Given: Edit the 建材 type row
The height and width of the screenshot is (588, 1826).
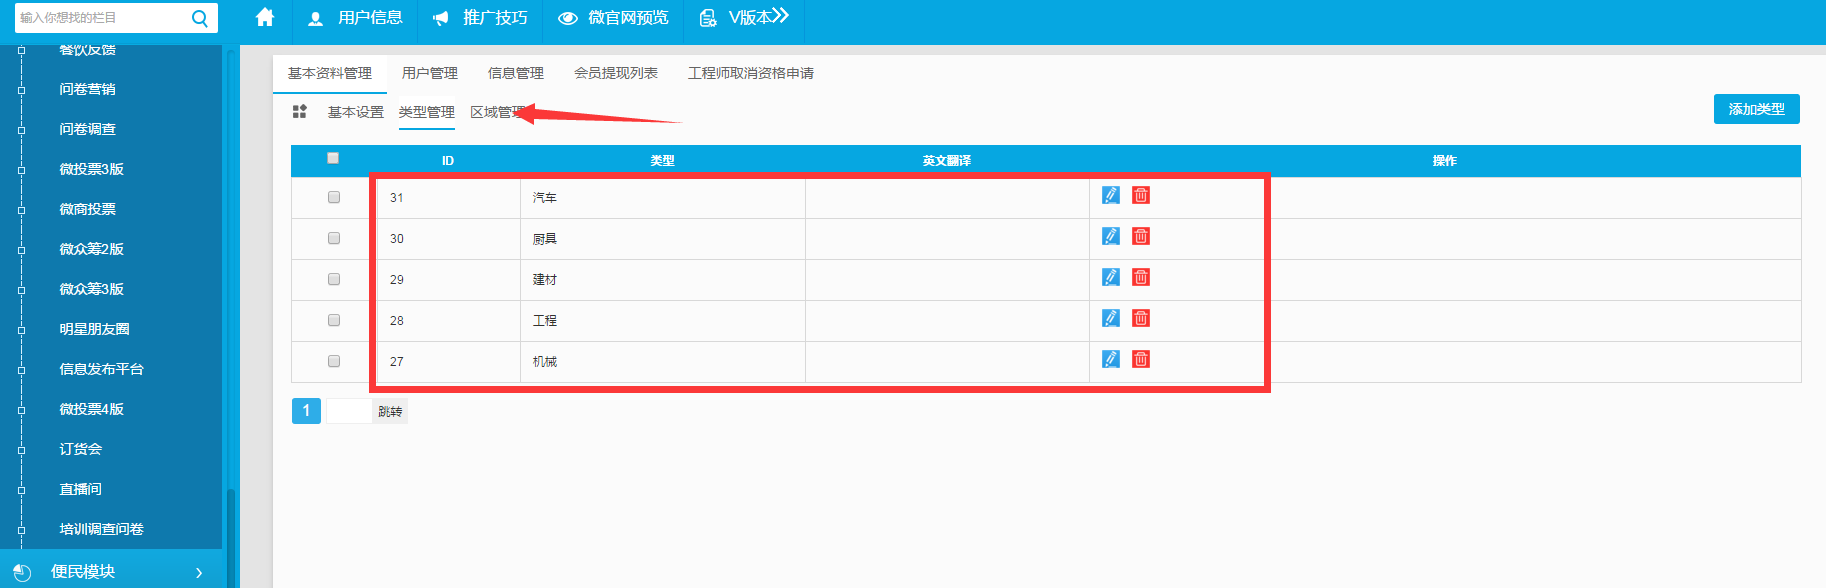Looking at the screenshot, I should [x=1110, y=277].
